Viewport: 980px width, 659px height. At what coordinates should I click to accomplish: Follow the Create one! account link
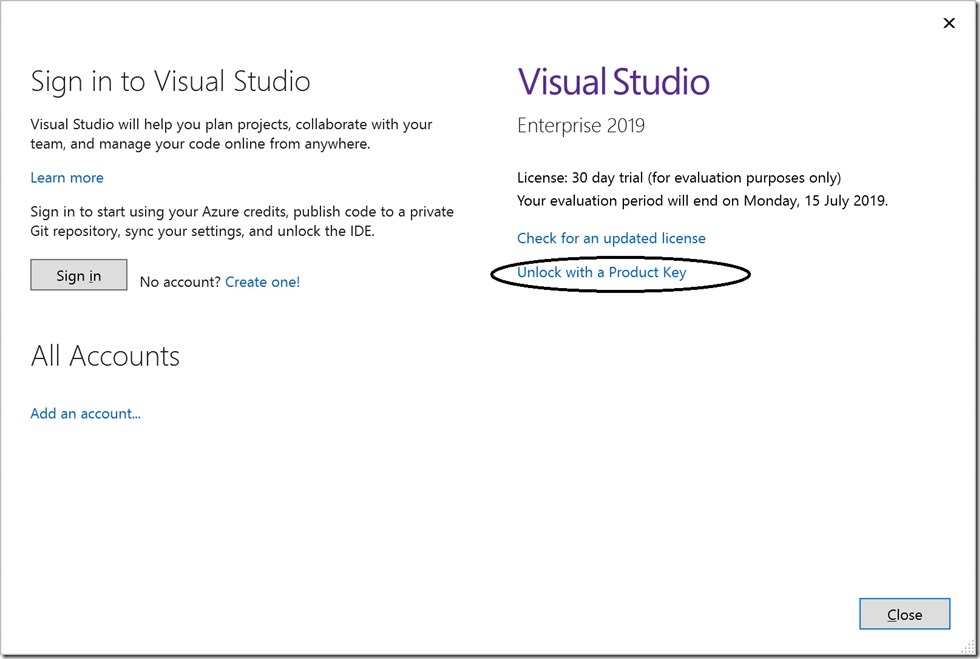(262, 282)
